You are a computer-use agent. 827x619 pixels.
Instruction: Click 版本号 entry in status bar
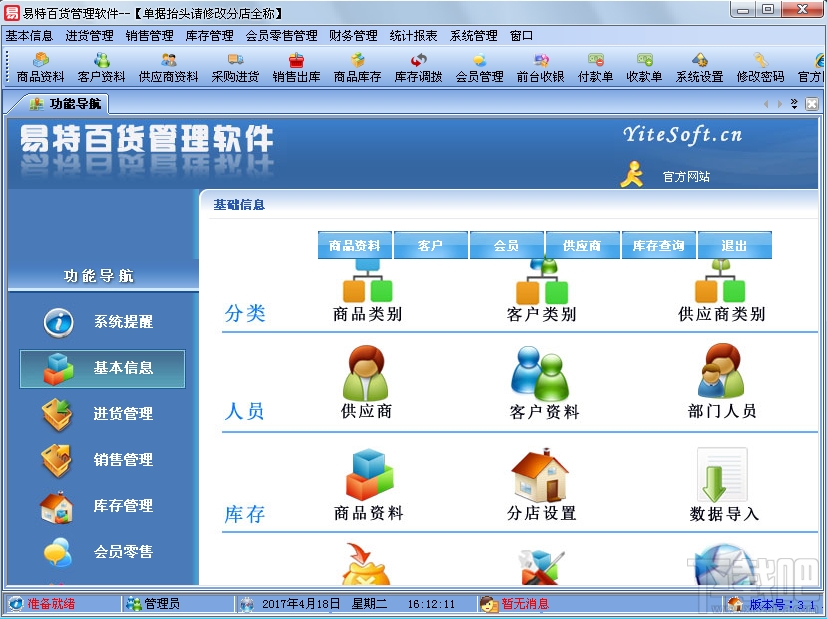pos(783,604)
